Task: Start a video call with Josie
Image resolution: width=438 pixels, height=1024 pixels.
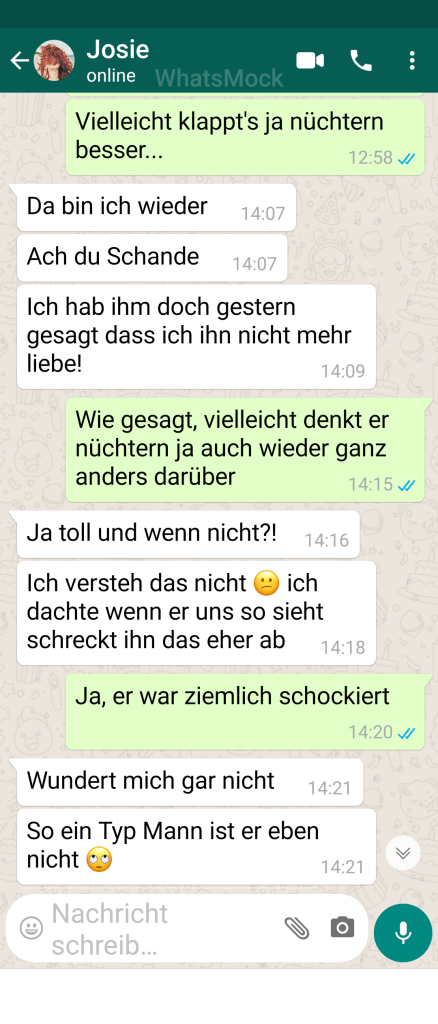Action: [310, 61]
